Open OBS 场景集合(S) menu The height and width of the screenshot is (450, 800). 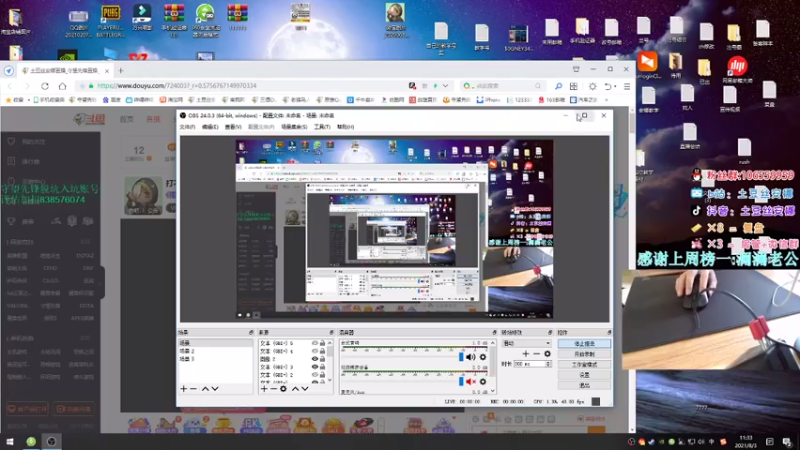pyautogui.click(x=294, y=127)
